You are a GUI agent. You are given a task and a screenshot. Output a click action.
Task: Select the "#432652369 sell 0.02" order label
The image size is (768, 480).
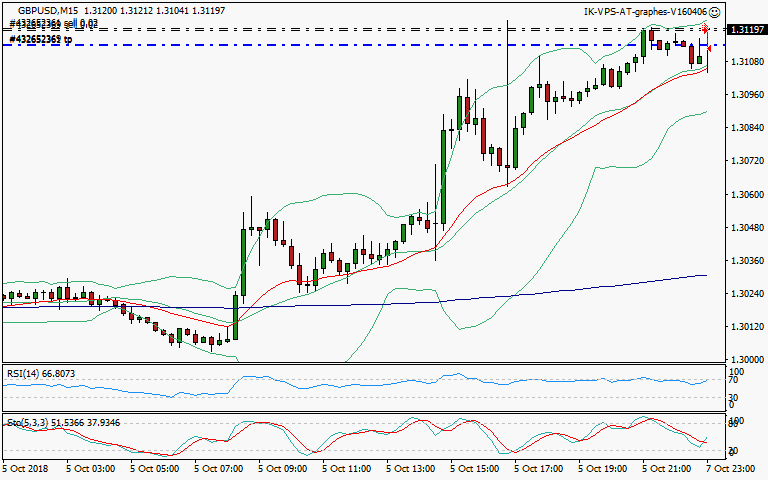point(53,23)
